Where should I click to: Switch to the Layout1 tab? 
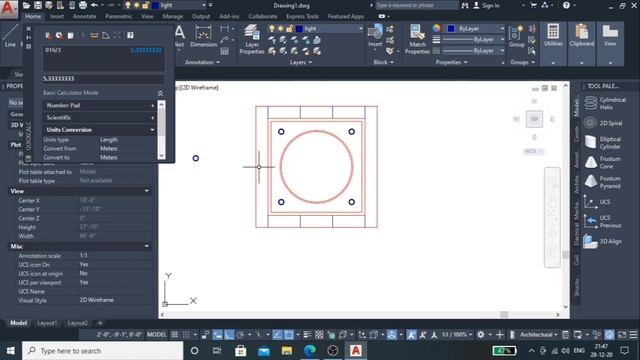[x=47, y=323]
